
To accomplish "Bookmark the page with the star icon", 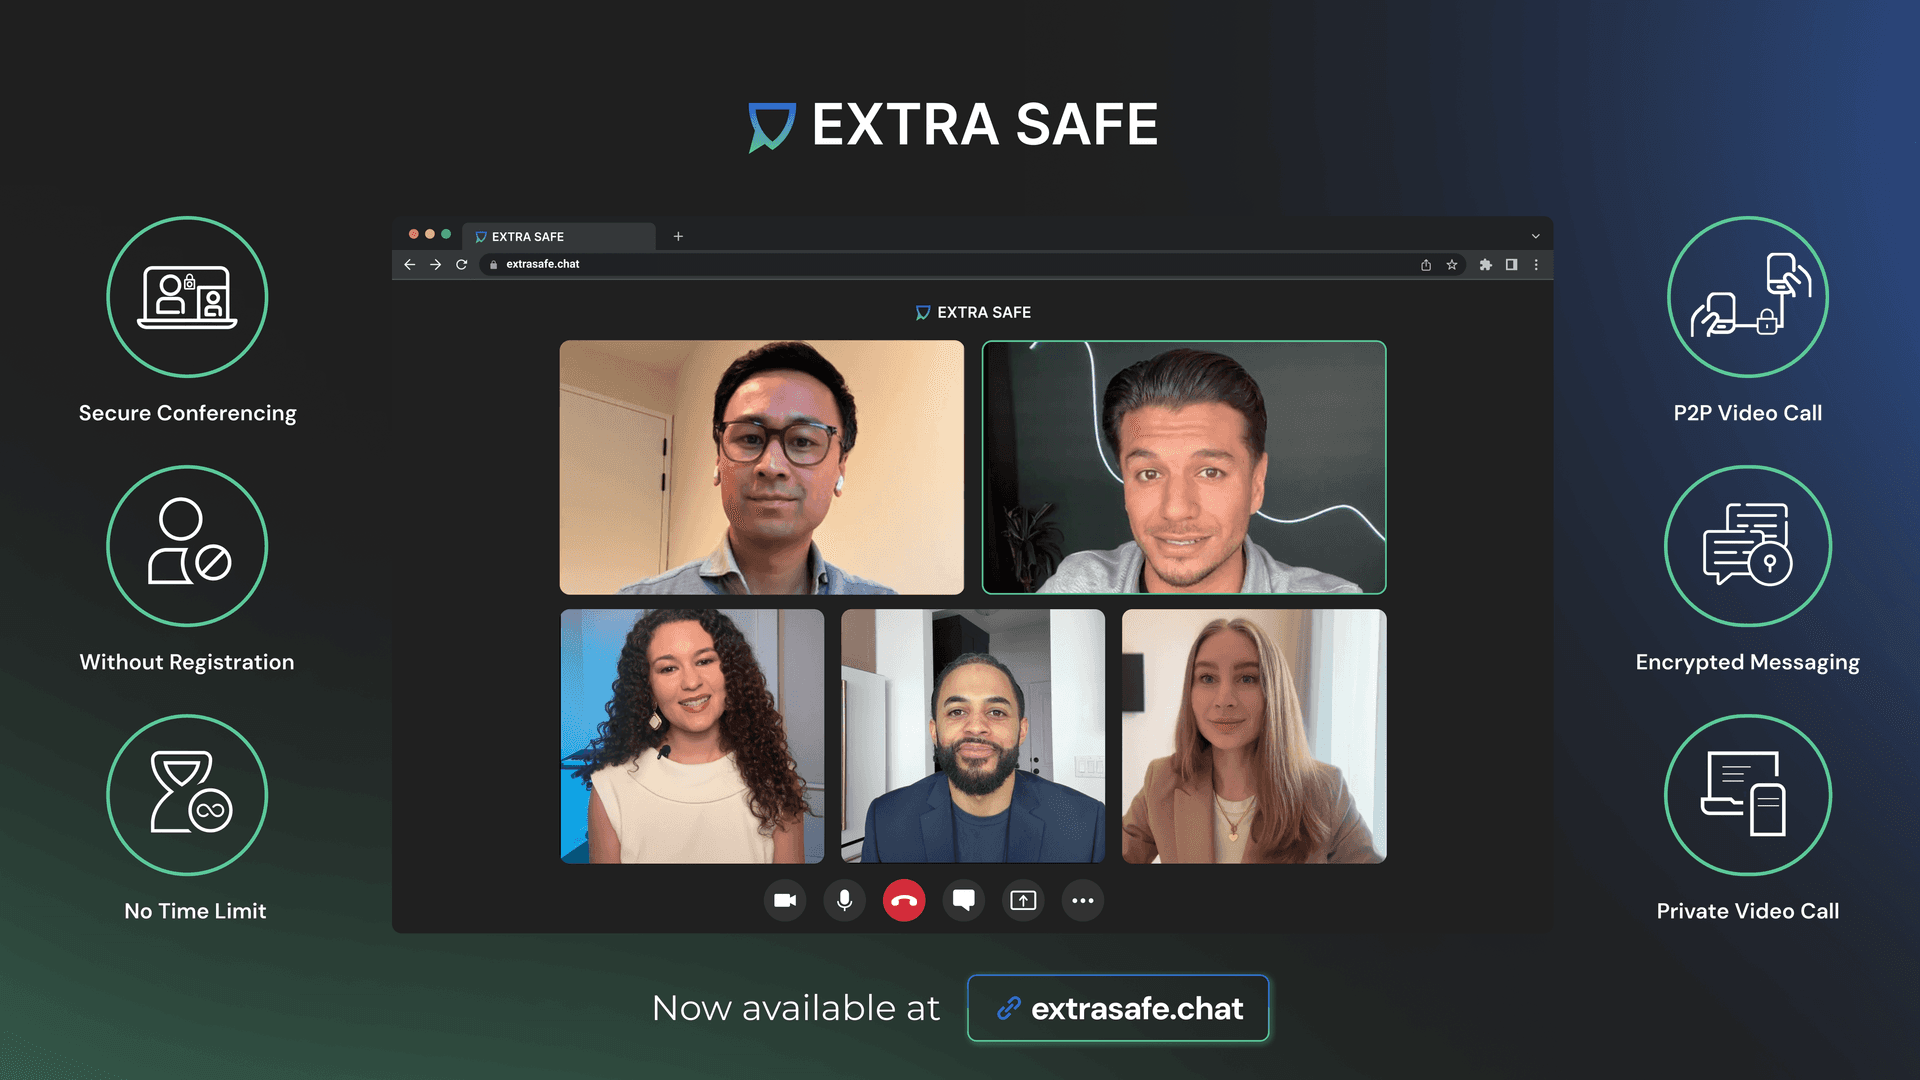I will click(x=1452, y=264).
